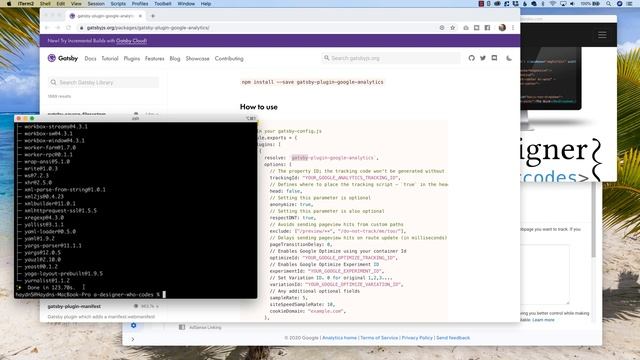The image size is (640, 360).
Task: Click the Send feedback footer link
Action: tap(453, 338)
